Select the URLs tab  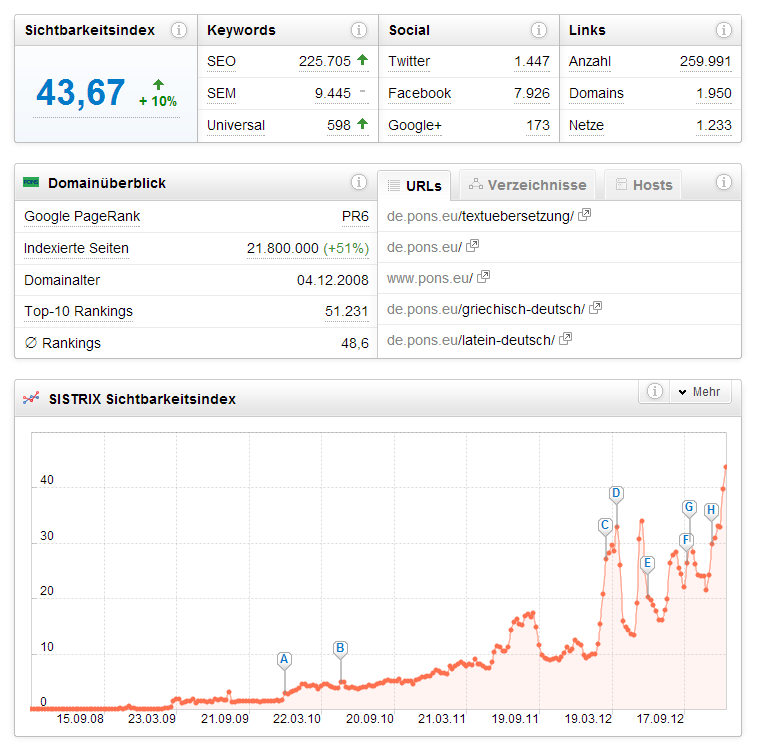click(x=414, y=185)
